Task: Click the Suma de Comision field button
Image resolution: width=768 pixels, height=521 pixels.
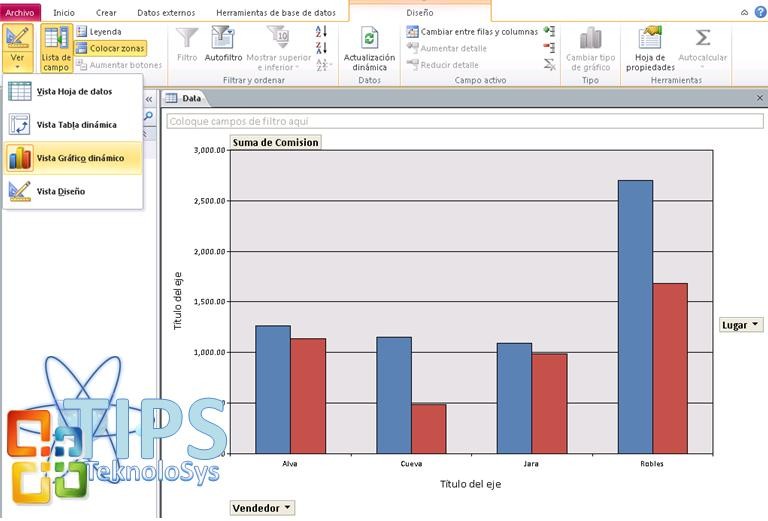Action: (x=276, y=142)
